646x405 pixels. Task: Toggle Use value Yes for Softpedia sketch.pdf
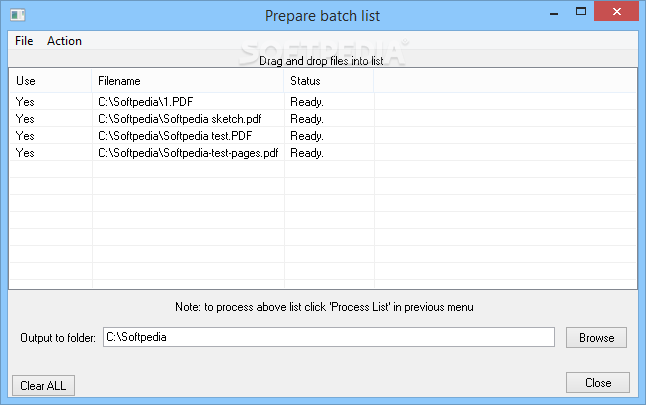pyautogui.click(x=25, y=119)
